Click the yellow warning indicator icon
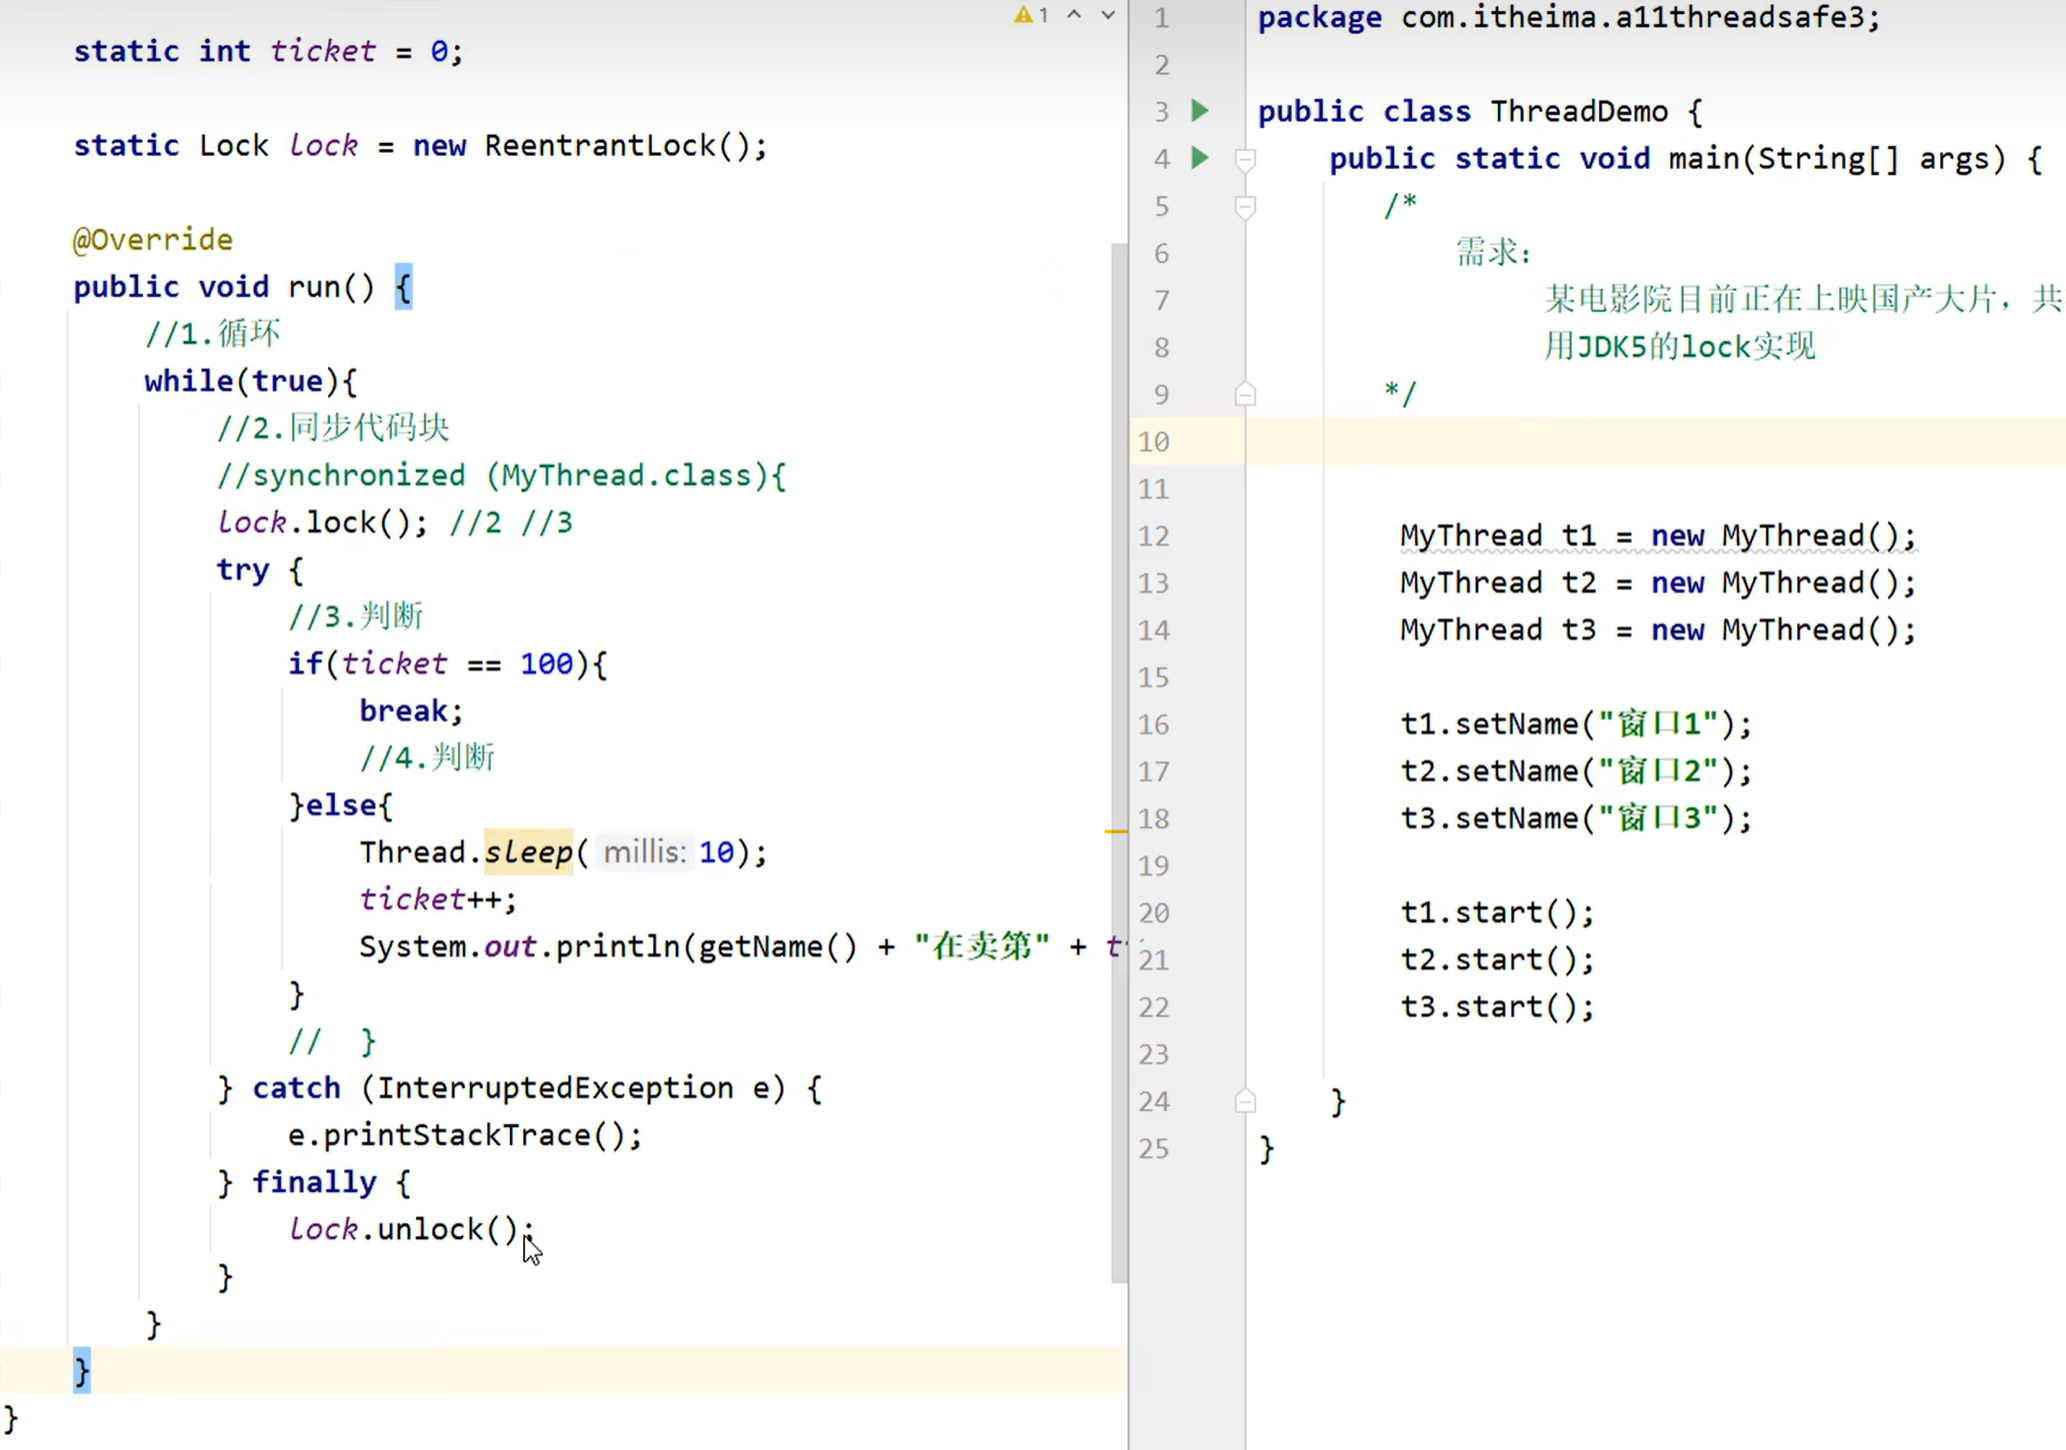2066x1450 pixels. 1023,15
